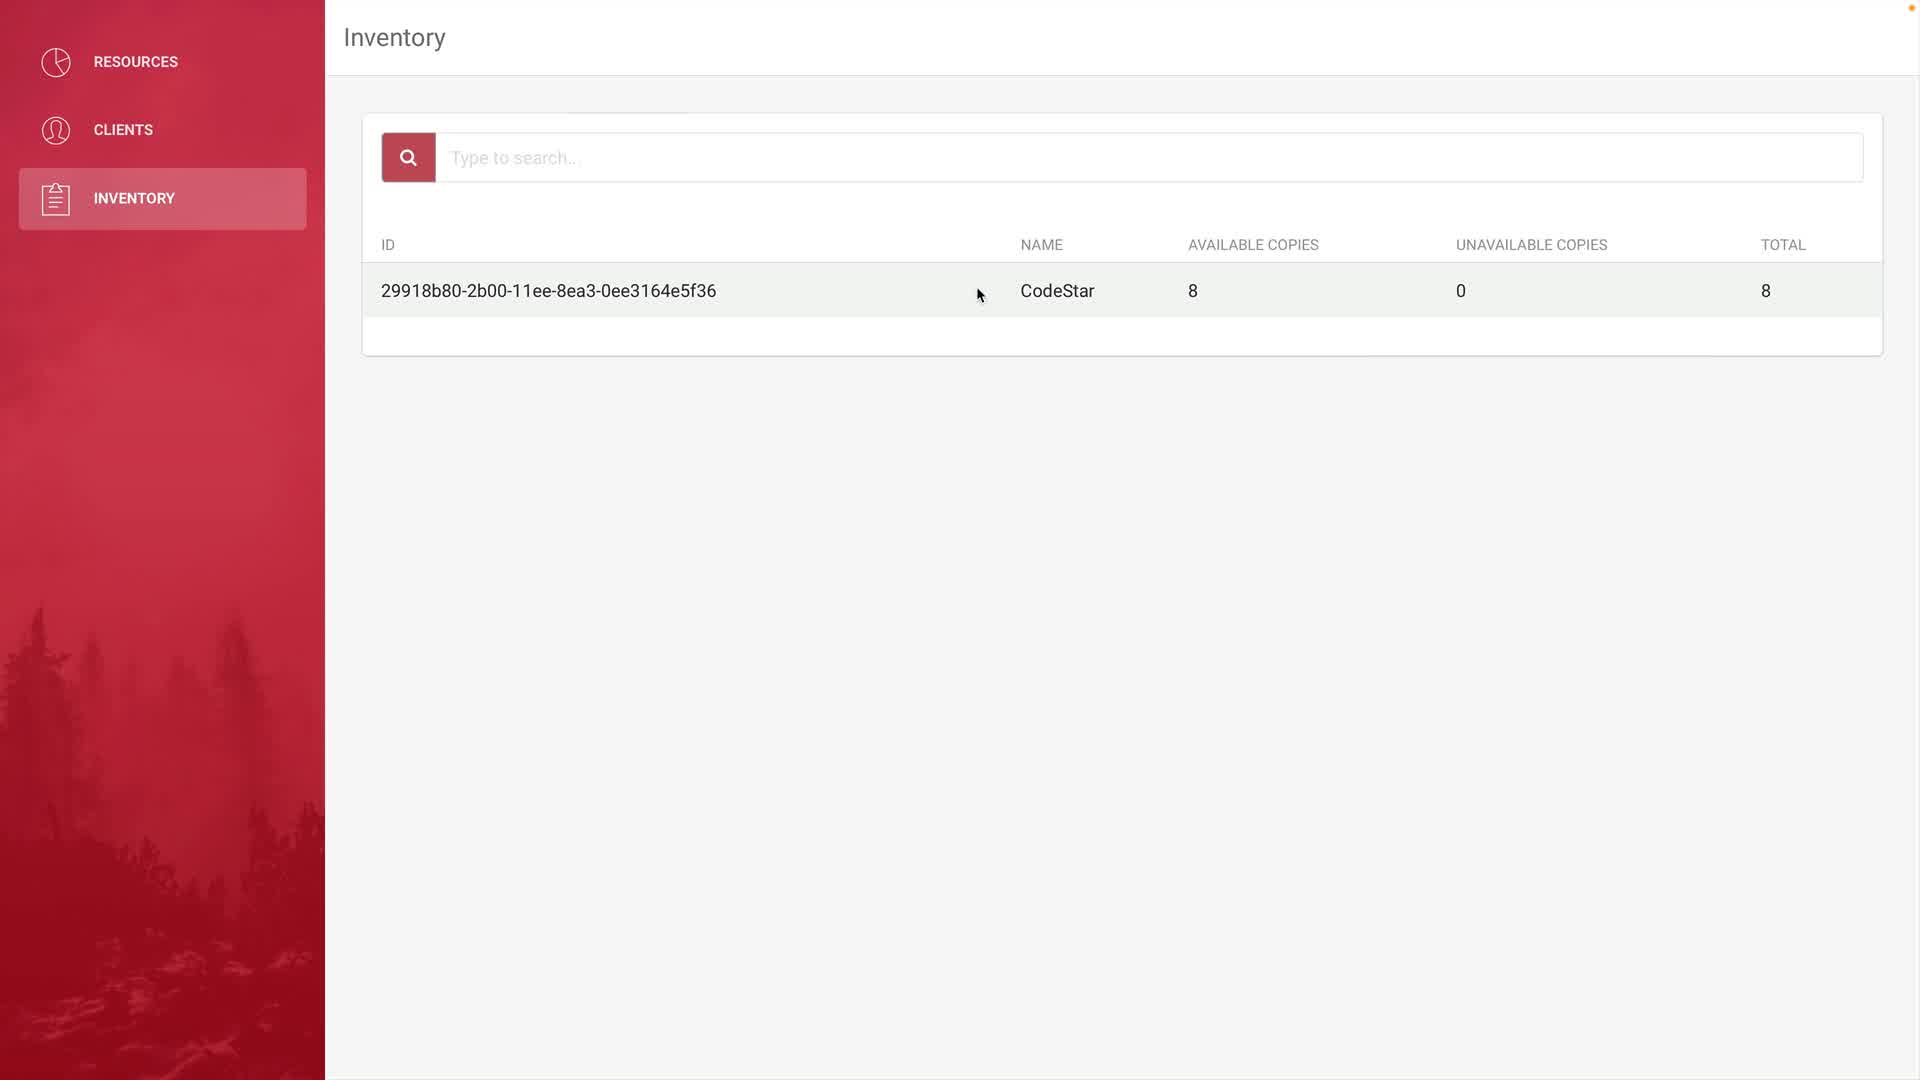Click unavailable copies value 0
Screen dimensions: 1920x1080
point(1461,291)
